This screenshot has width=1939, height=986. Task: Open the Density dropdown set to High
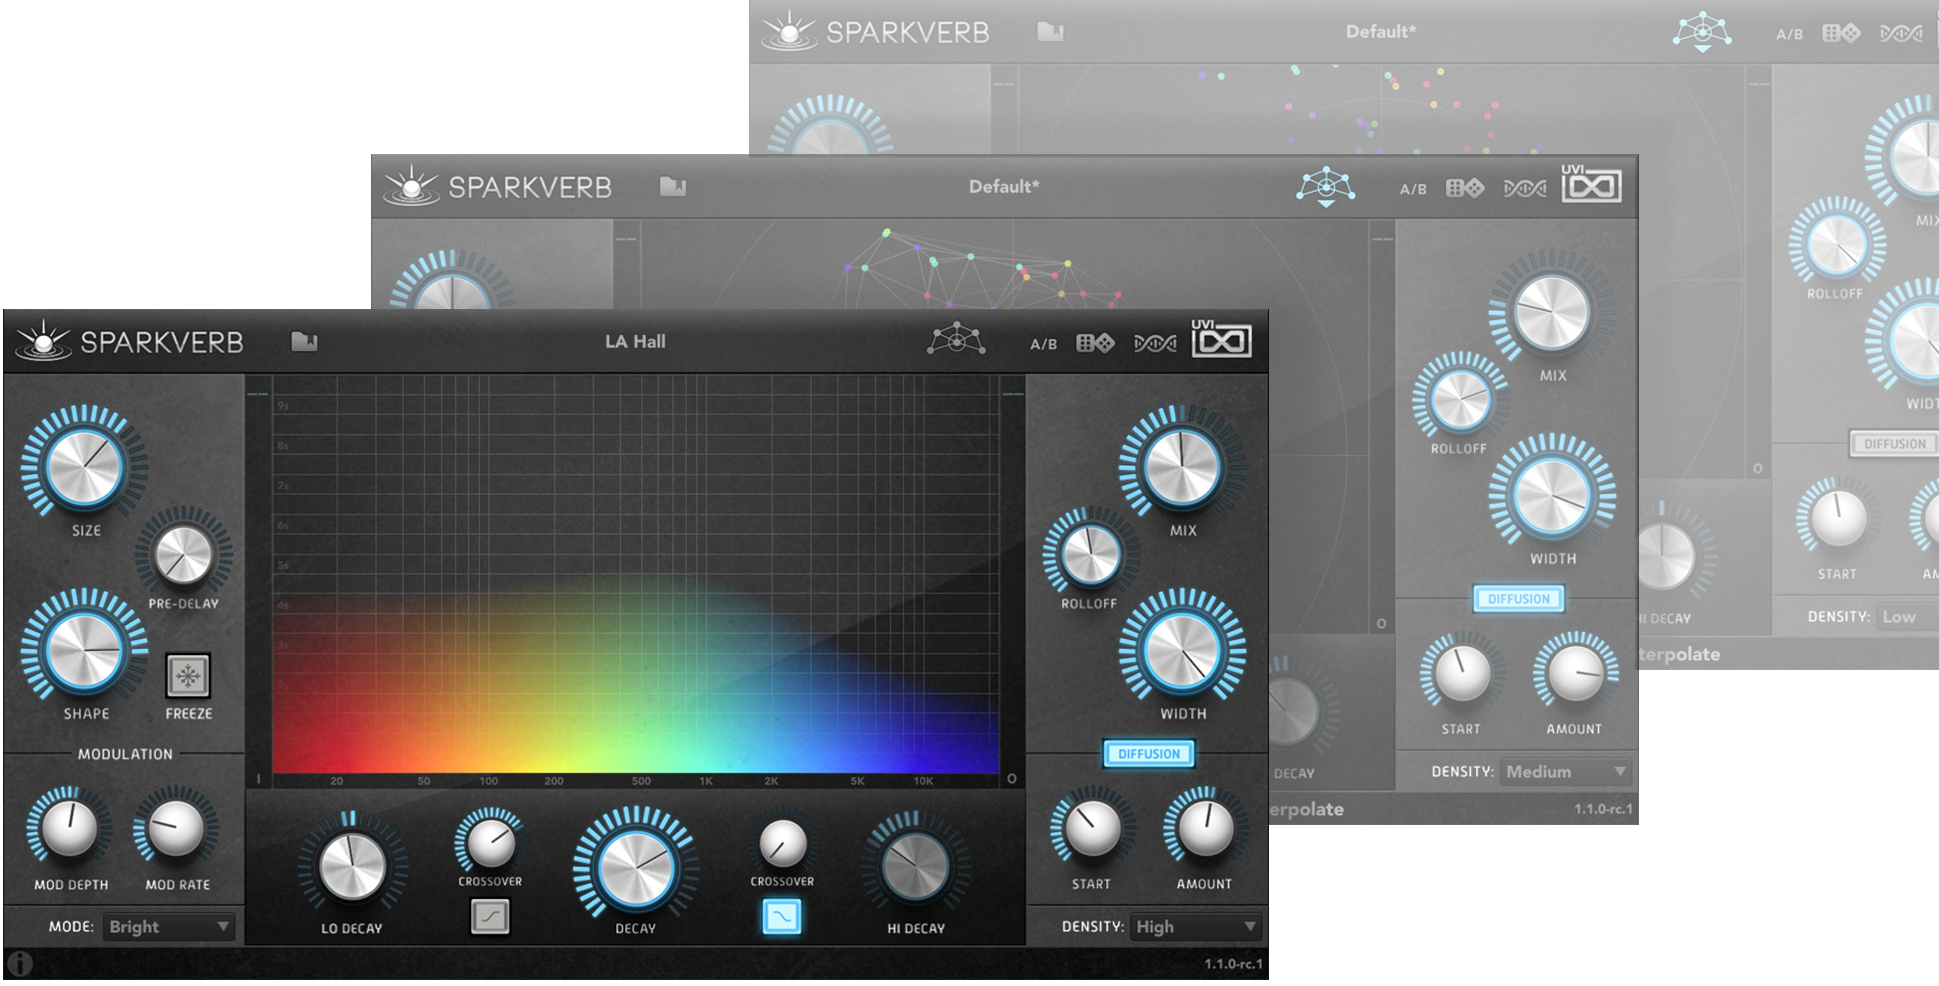(x=1195, y=927)
